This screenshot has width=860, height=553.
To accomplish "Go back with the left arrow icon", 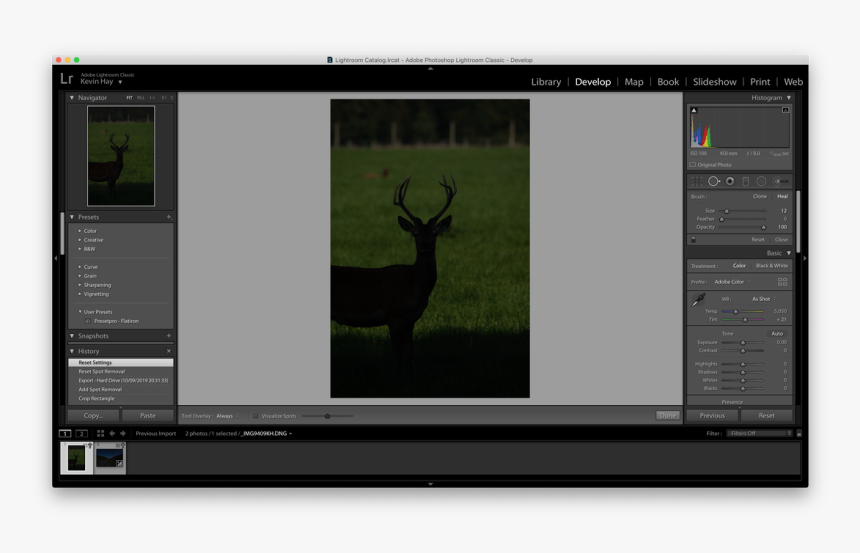I will click(112, 433).
